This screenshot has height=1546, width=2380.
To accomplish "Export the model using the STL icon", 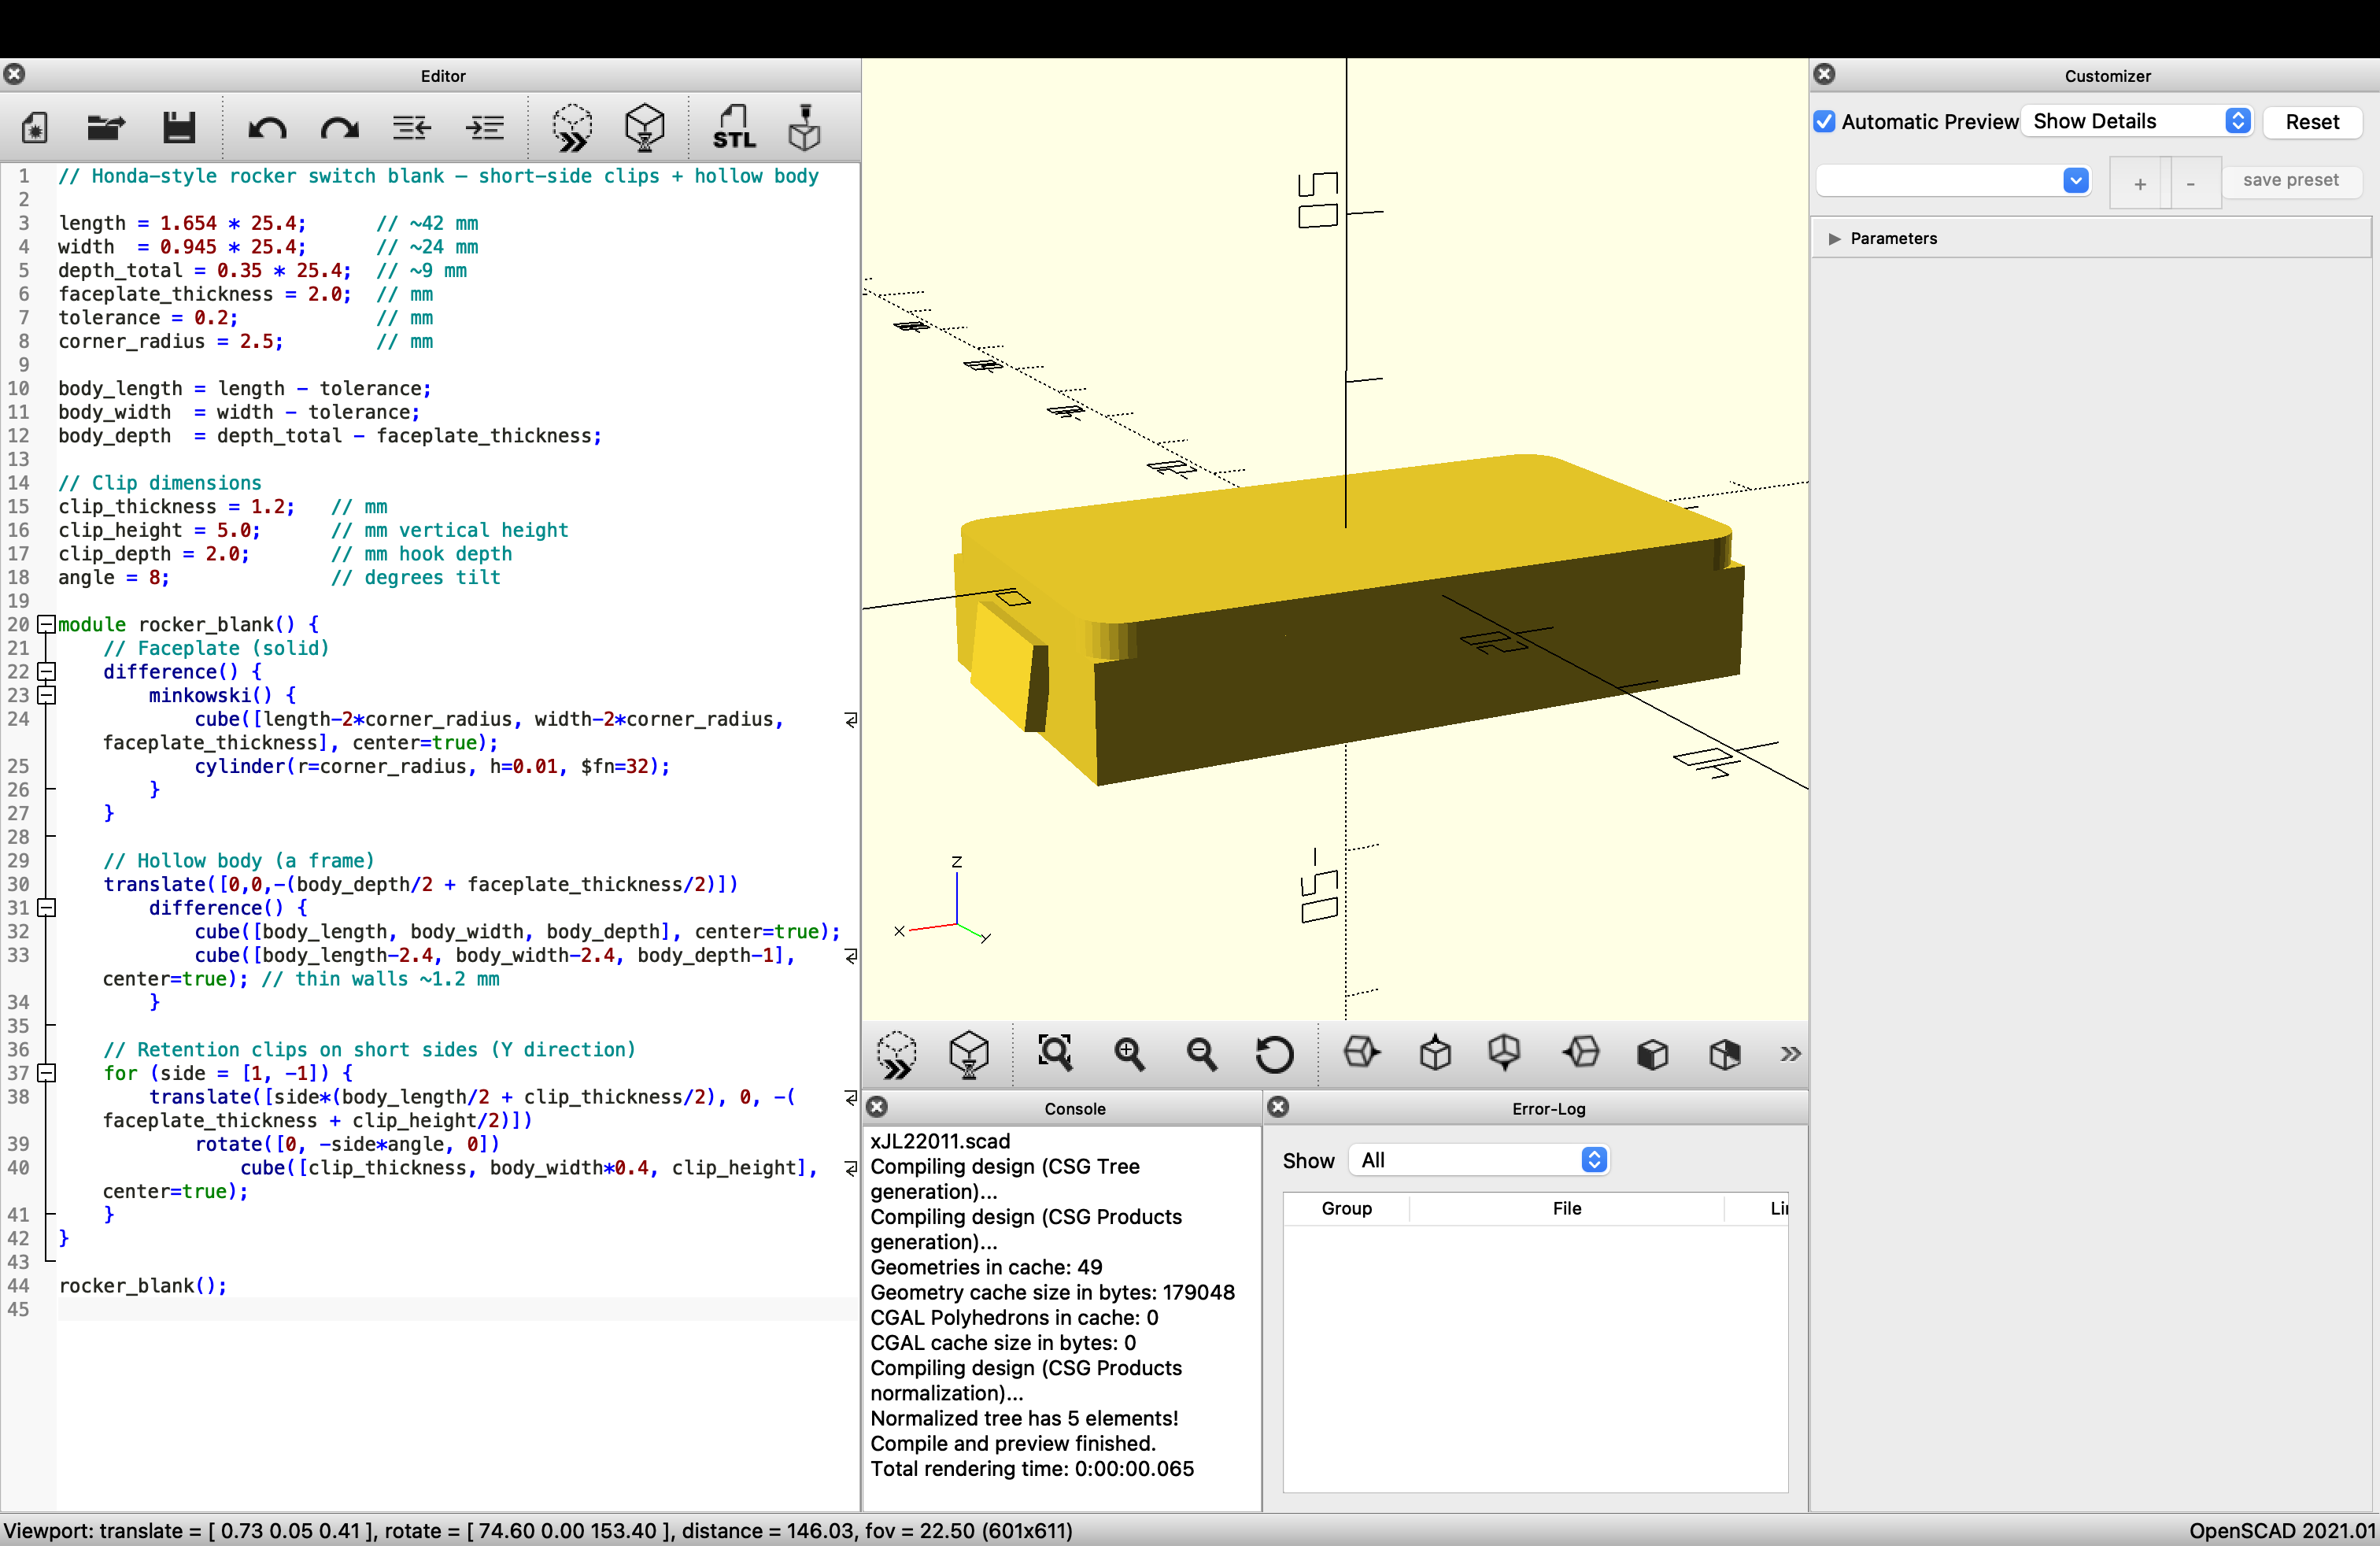I will tap(733, 128).
